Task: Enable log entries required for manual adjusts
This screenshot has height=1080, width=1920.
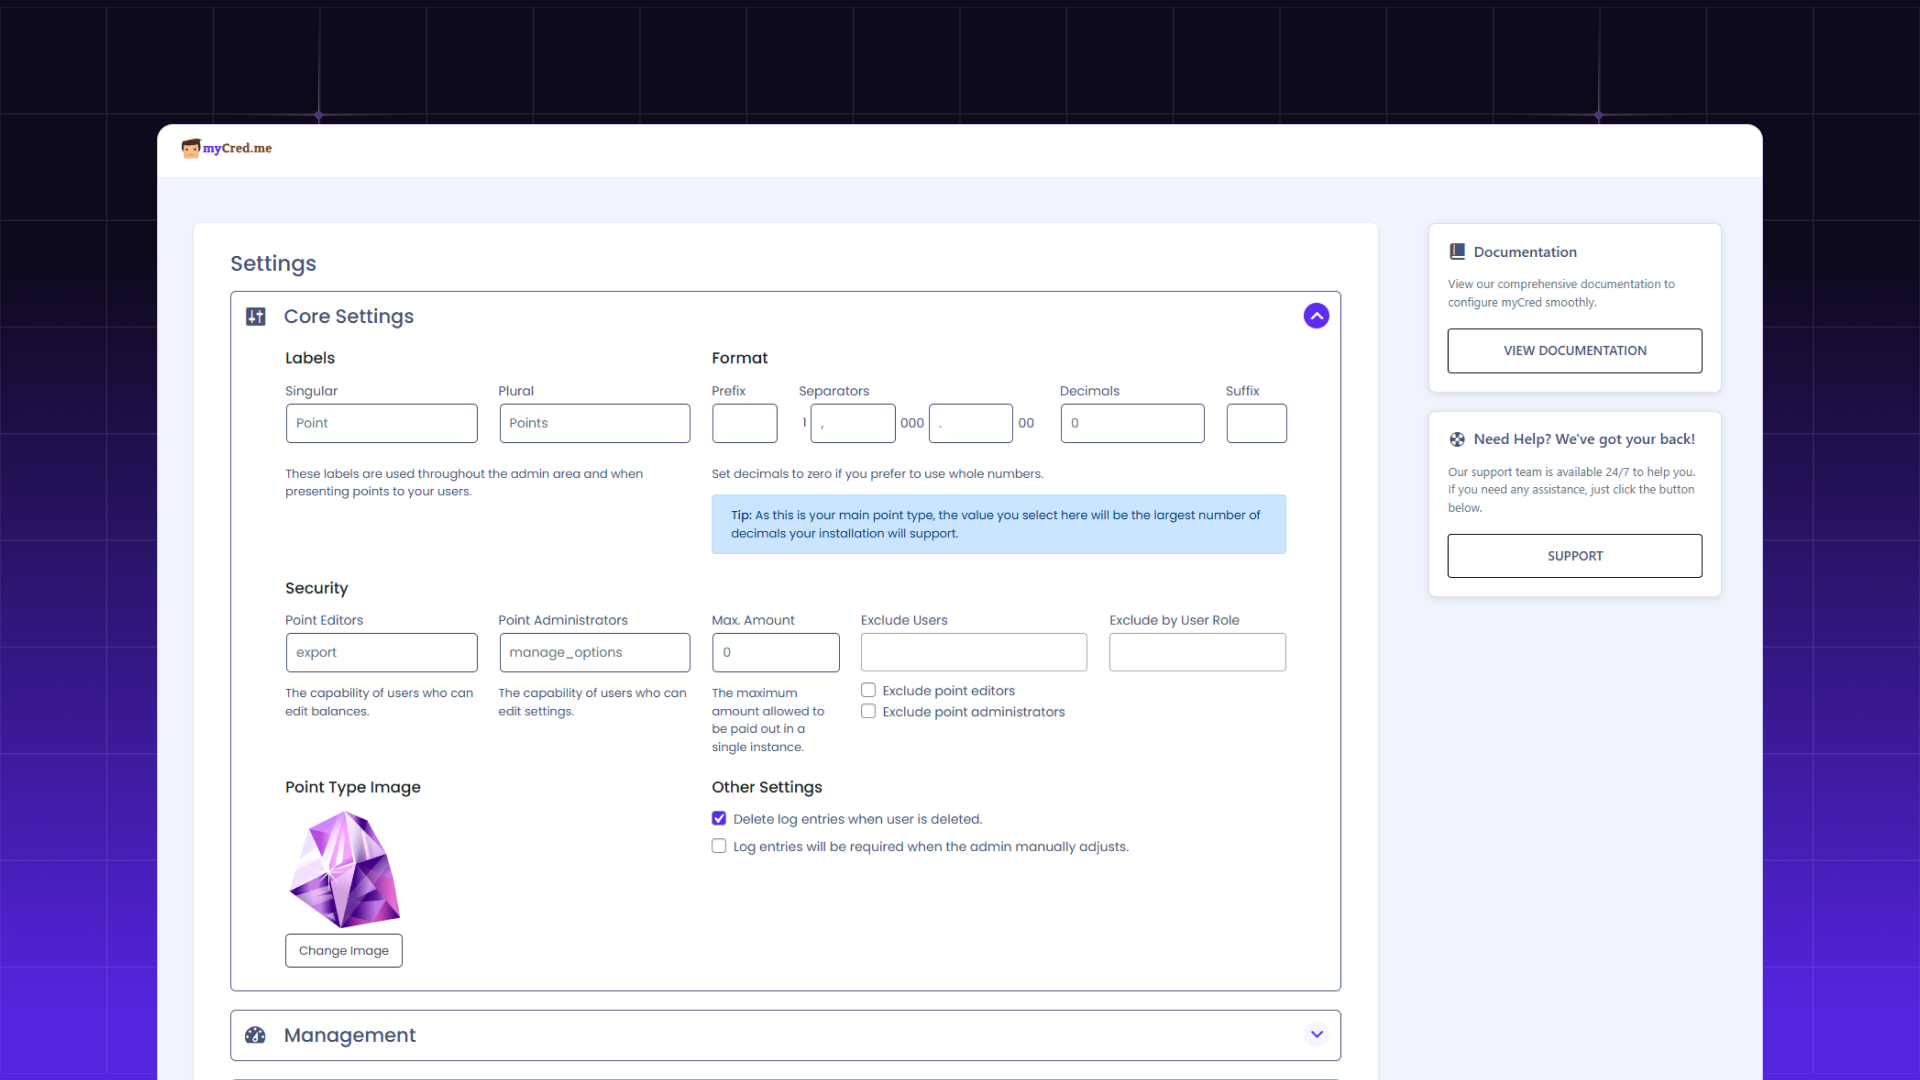Action: point(719,846)
